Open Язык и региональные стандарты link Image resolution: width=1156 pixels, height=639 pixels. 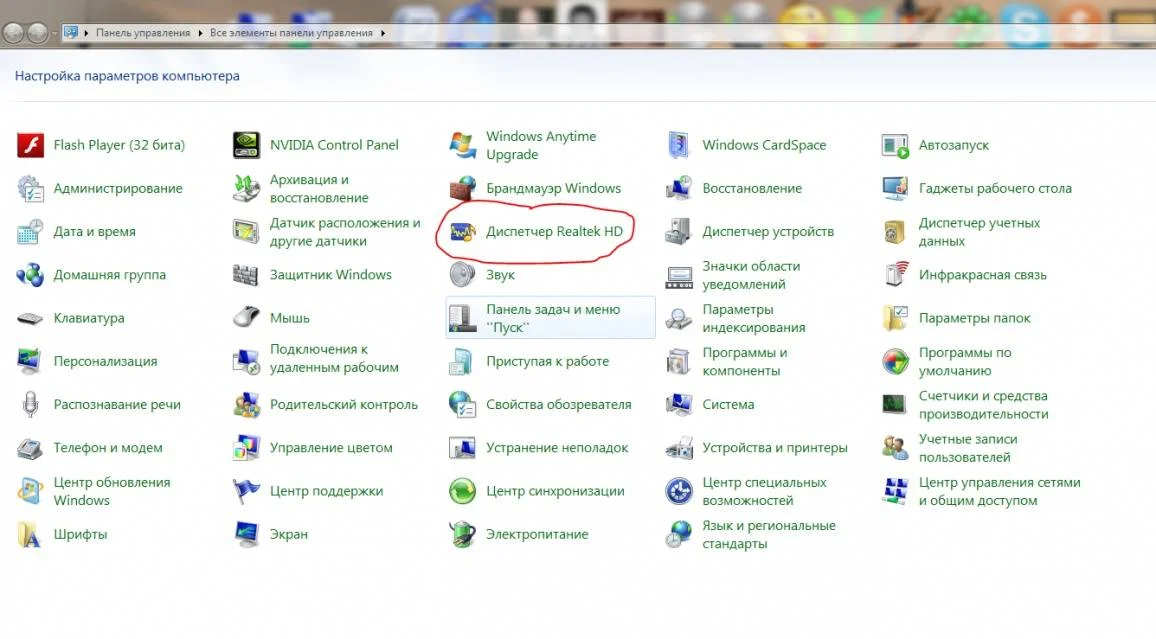tap(769, 534)
